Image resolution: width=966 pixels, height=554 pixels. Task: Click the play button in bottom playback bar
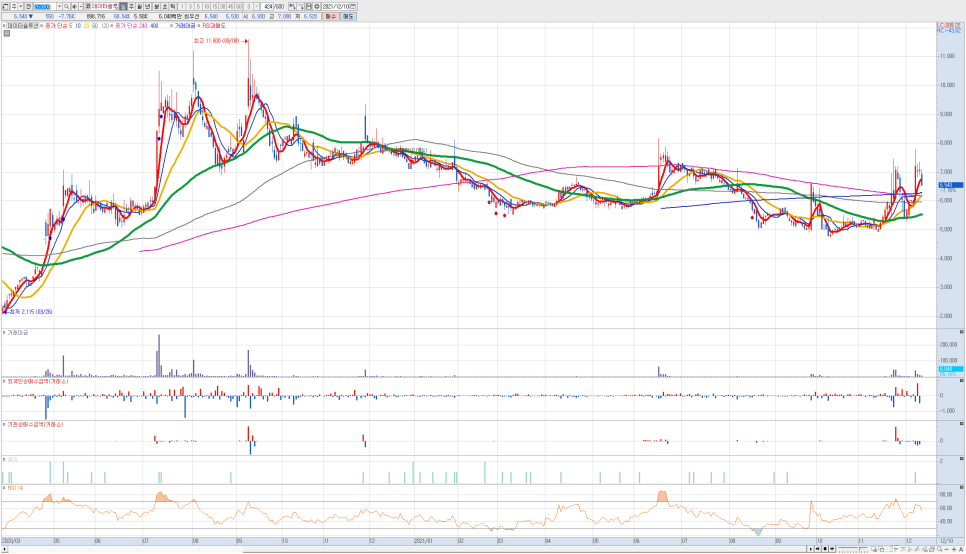pyautogui.click(x=811, y=549)
